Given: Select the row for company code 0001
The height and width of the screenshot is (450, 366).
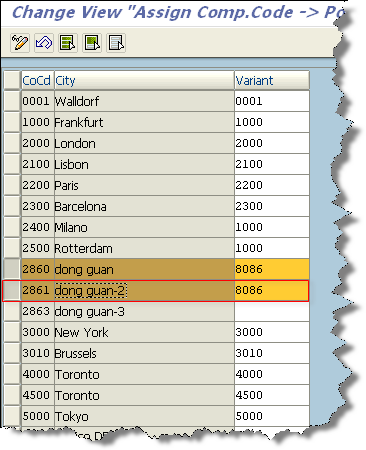Looking at the screenshot, I should coord(12,101).
